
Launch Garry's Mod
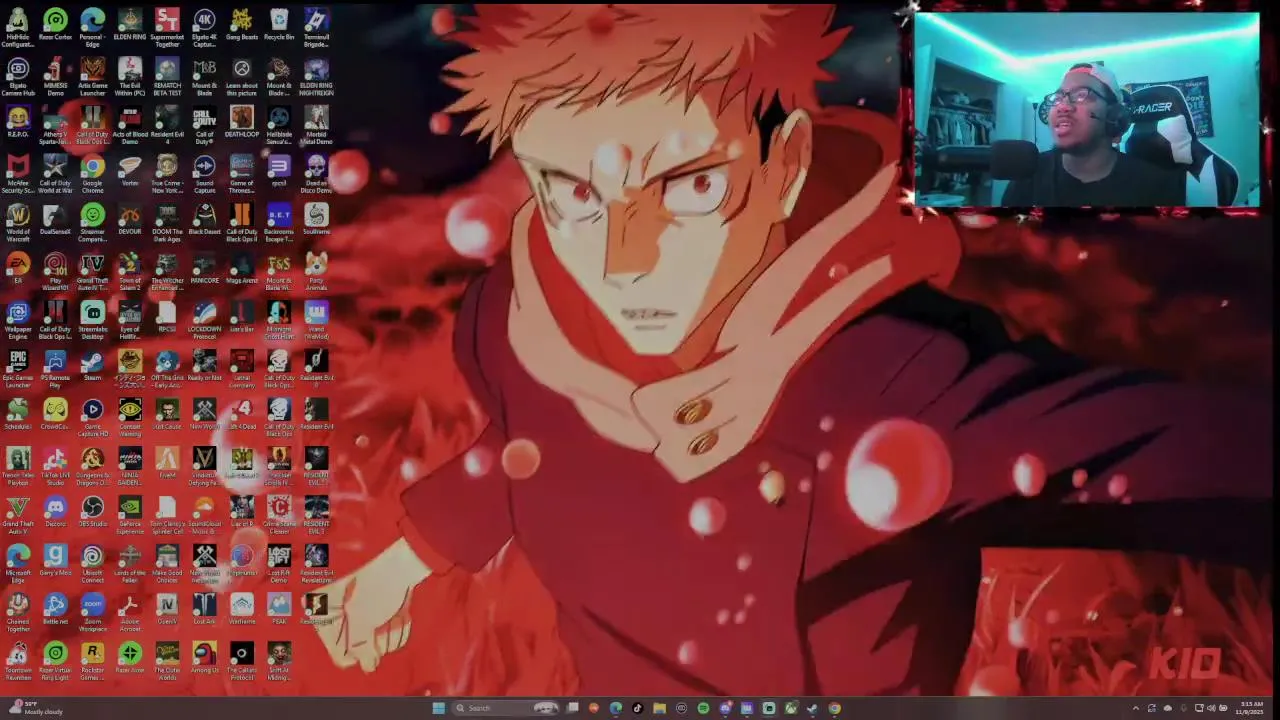click(55, 562)
